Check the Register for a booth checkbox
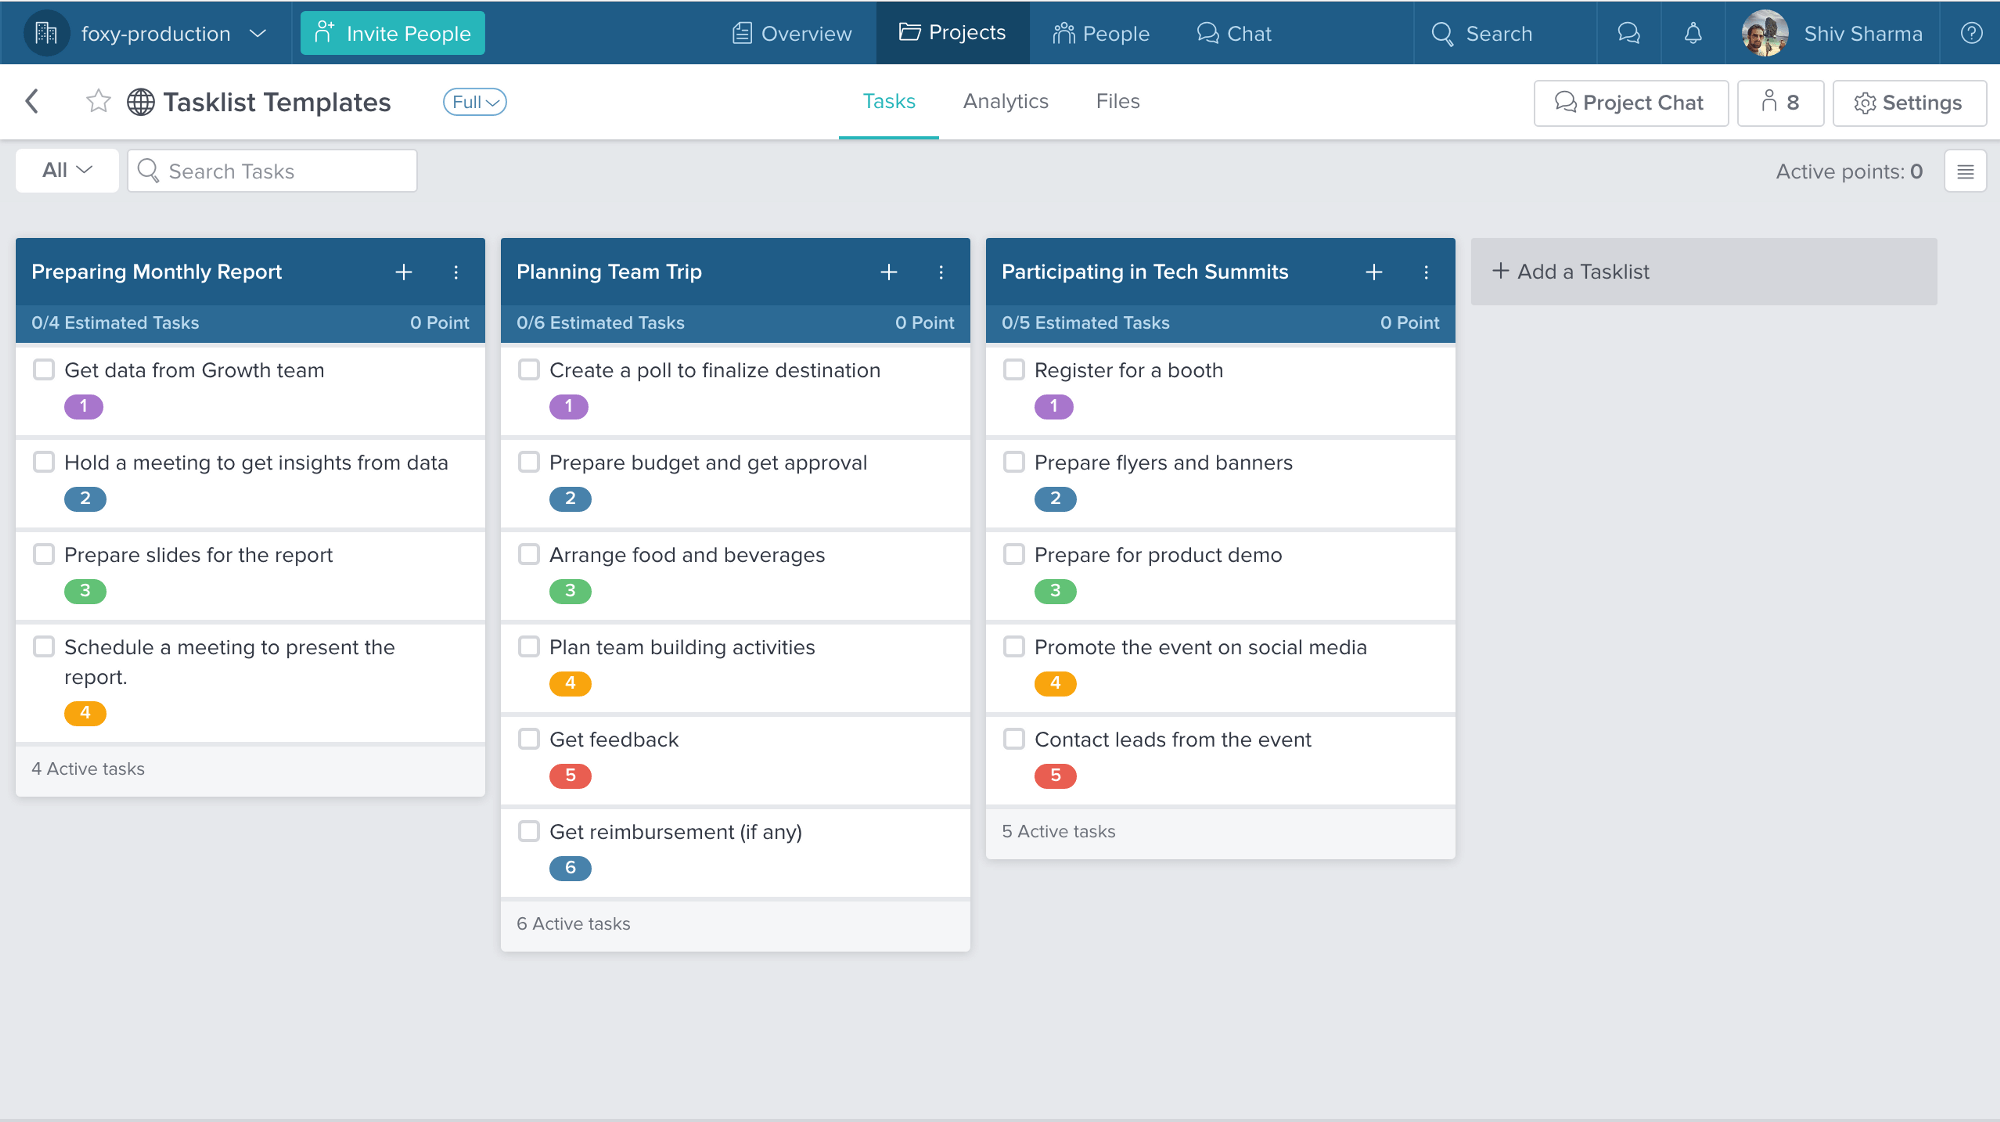 click(1014, 369)
